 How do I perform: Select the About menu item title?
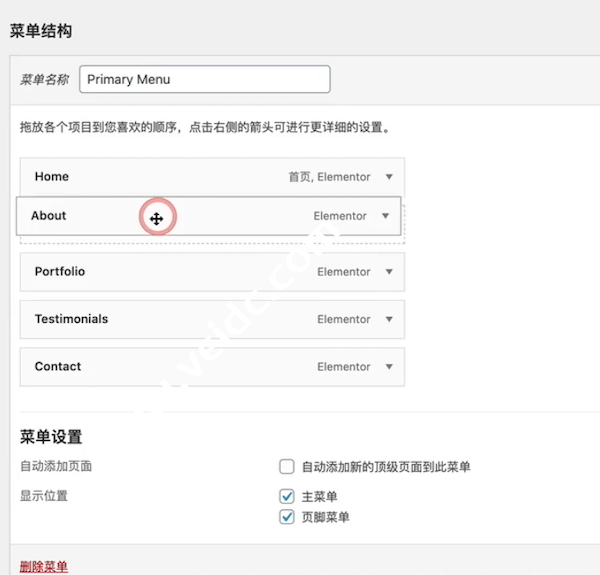(x=49, y=216)
